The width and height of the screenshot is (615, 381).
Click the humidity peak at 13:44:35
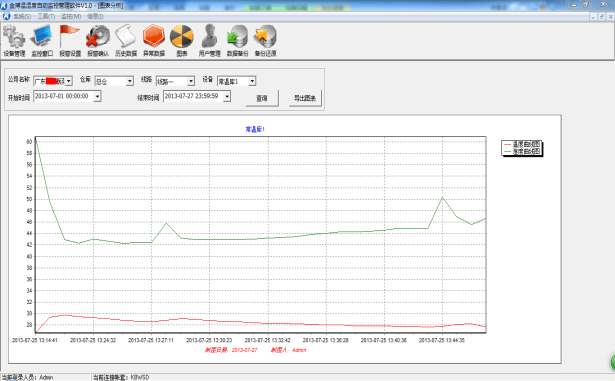pyautogui.click(x=442, y=197)
